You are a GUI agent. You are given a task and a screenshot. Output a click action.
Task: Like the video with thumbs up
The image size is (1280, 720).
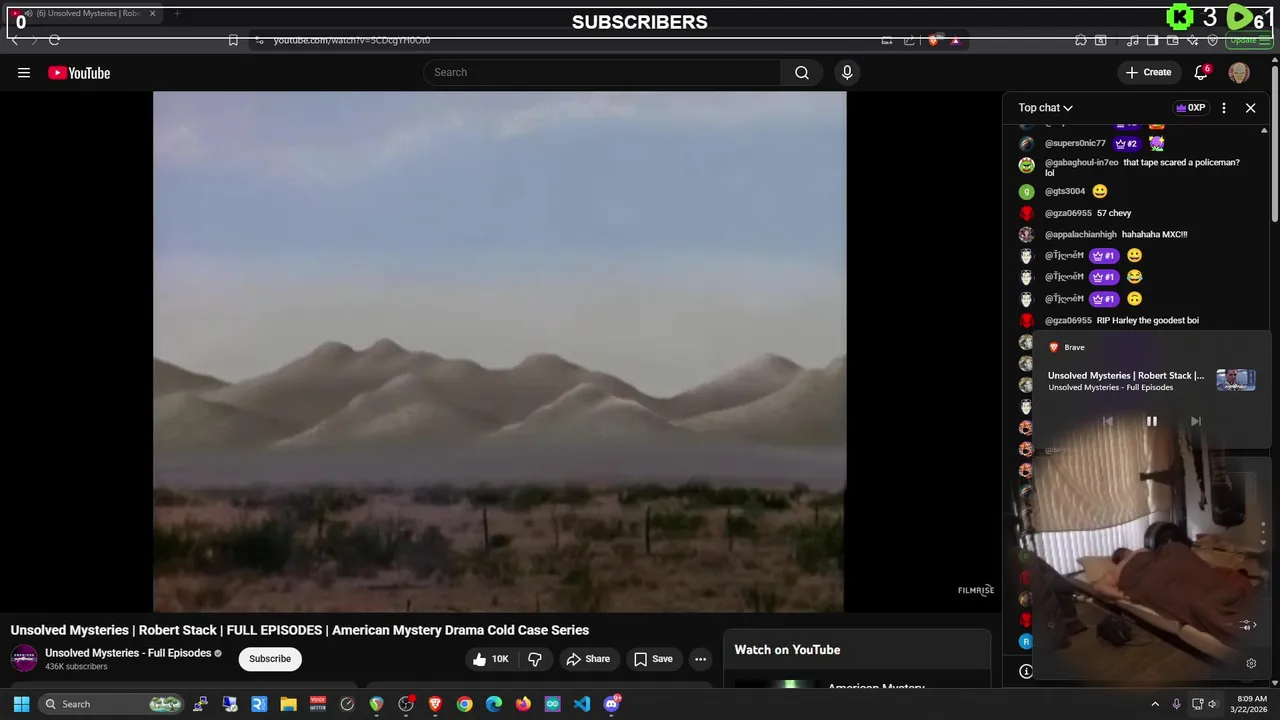pos(491,659)
